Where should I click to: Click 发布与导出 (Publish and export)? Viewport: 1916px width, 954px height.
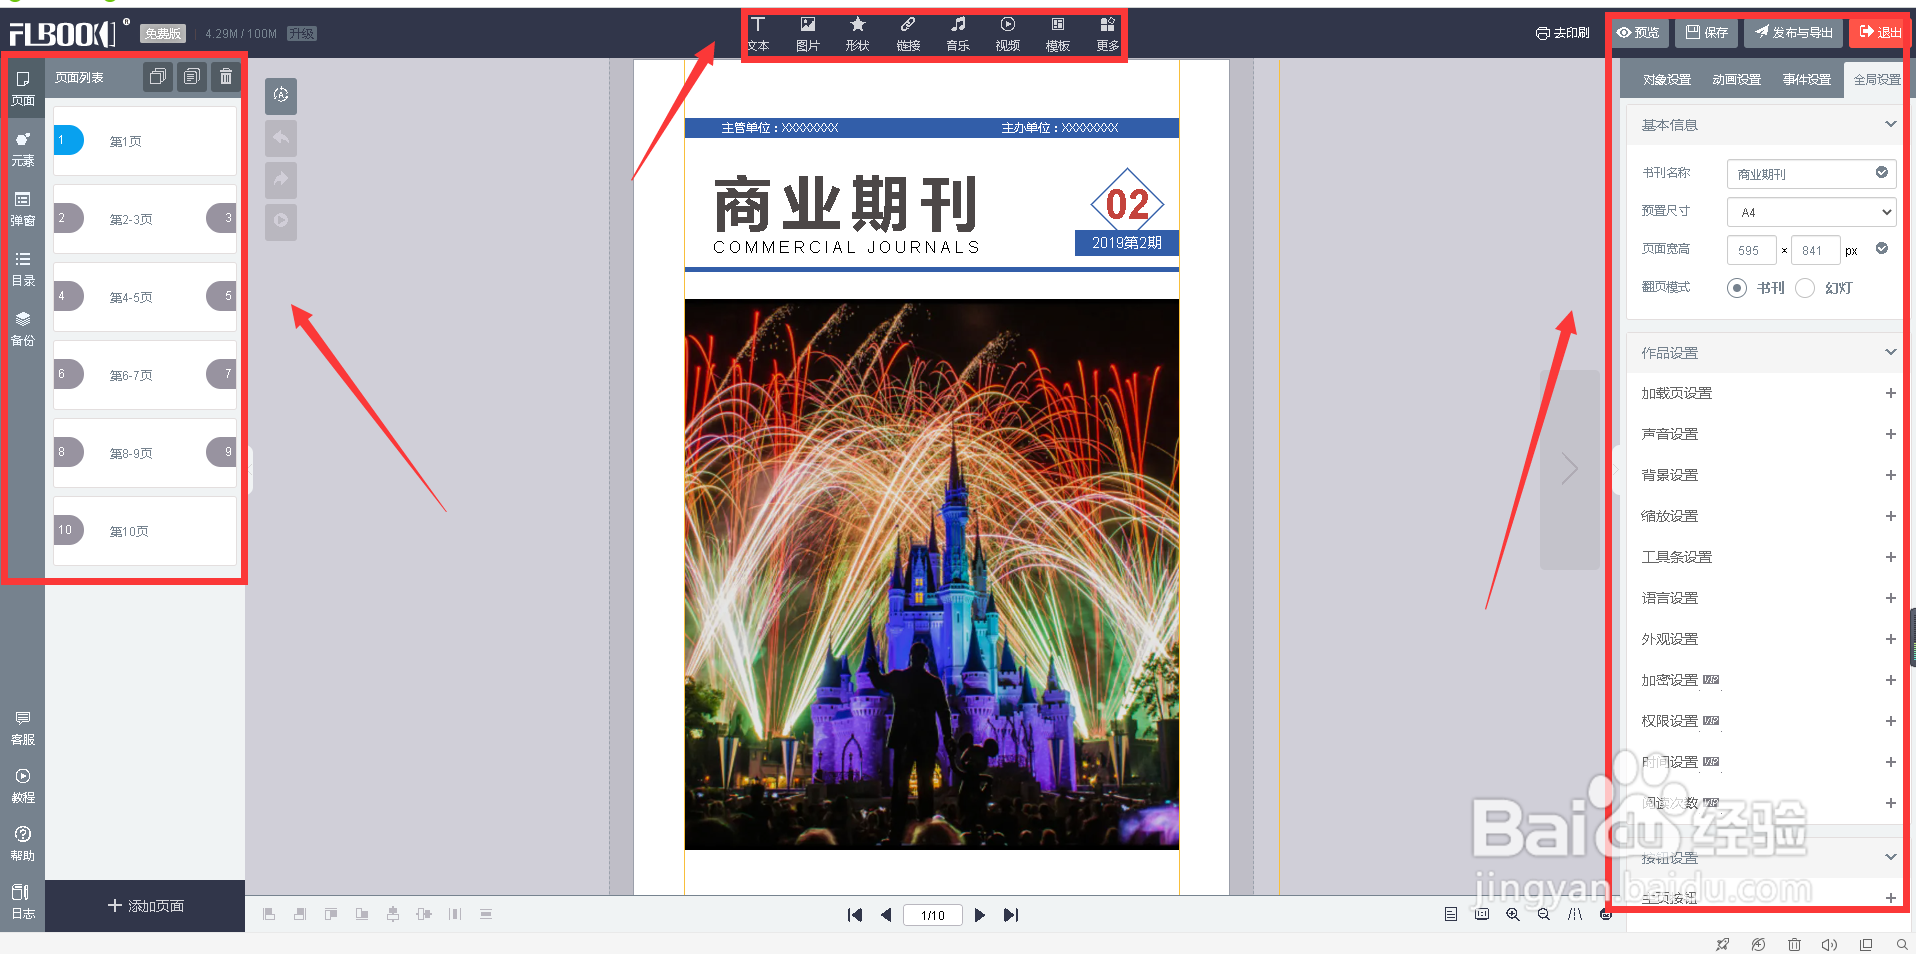click(x=1794, y=32)
